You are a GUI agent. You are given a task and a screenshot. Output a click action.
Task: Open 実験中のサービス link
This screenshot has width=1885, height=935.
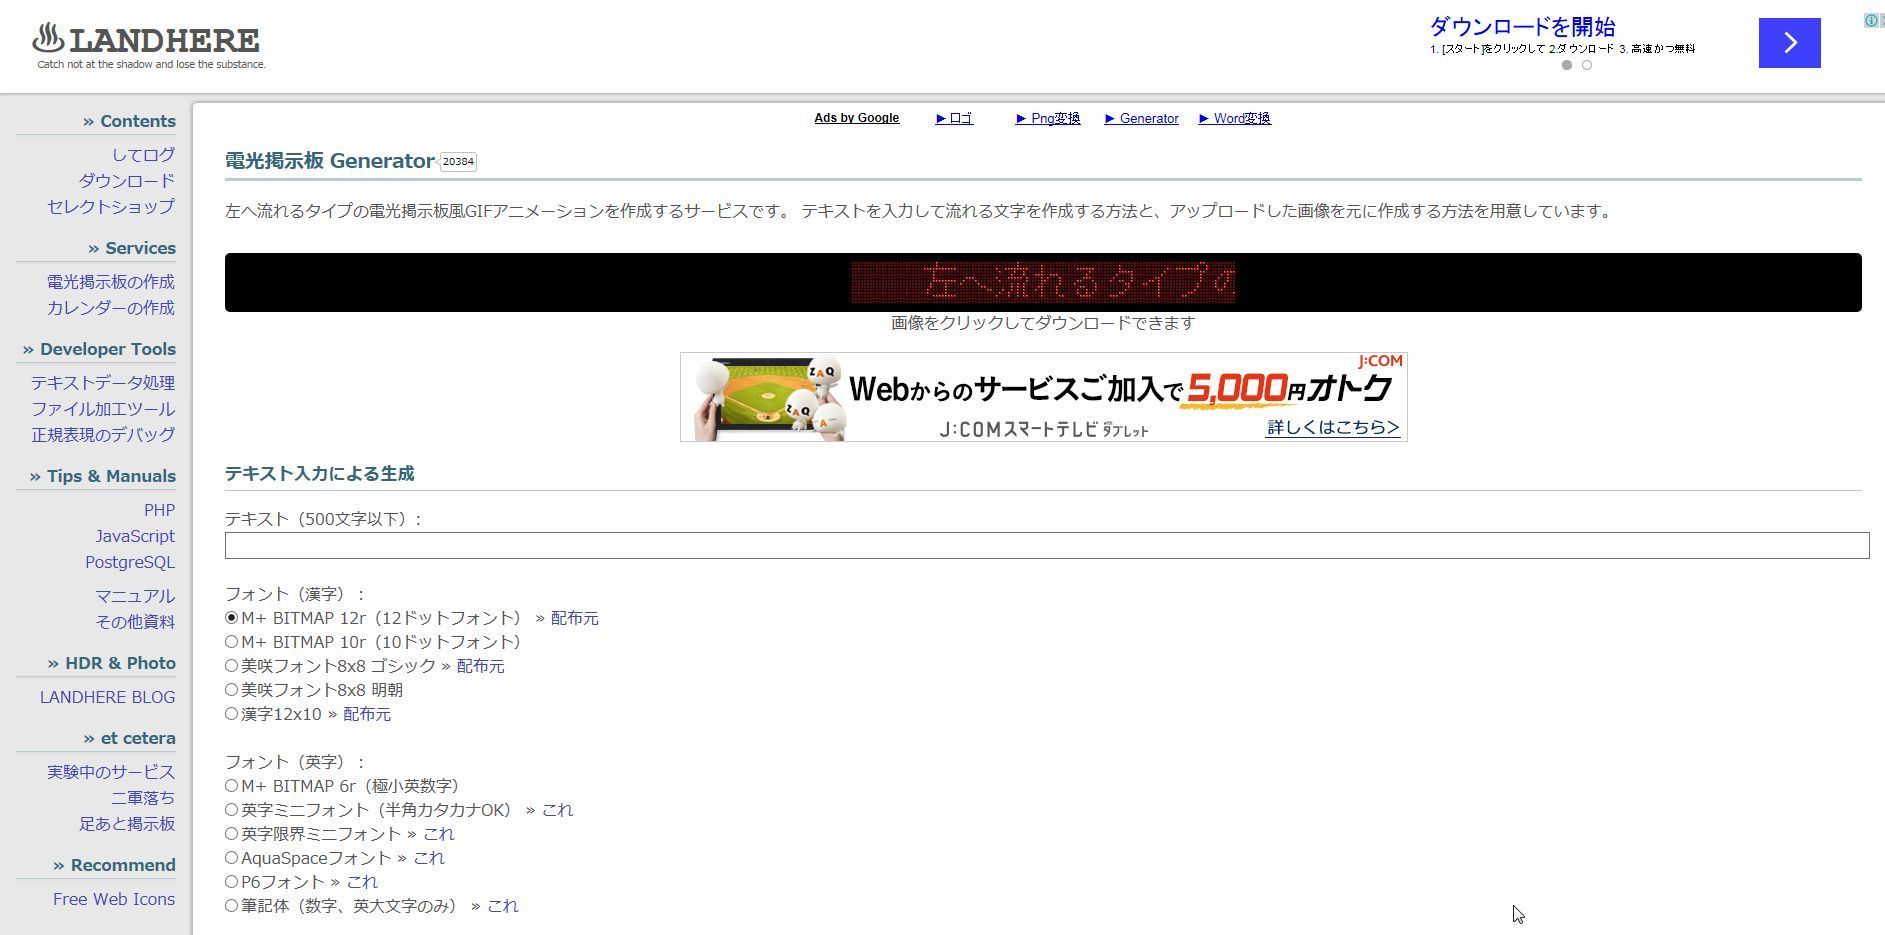(111, 772)
